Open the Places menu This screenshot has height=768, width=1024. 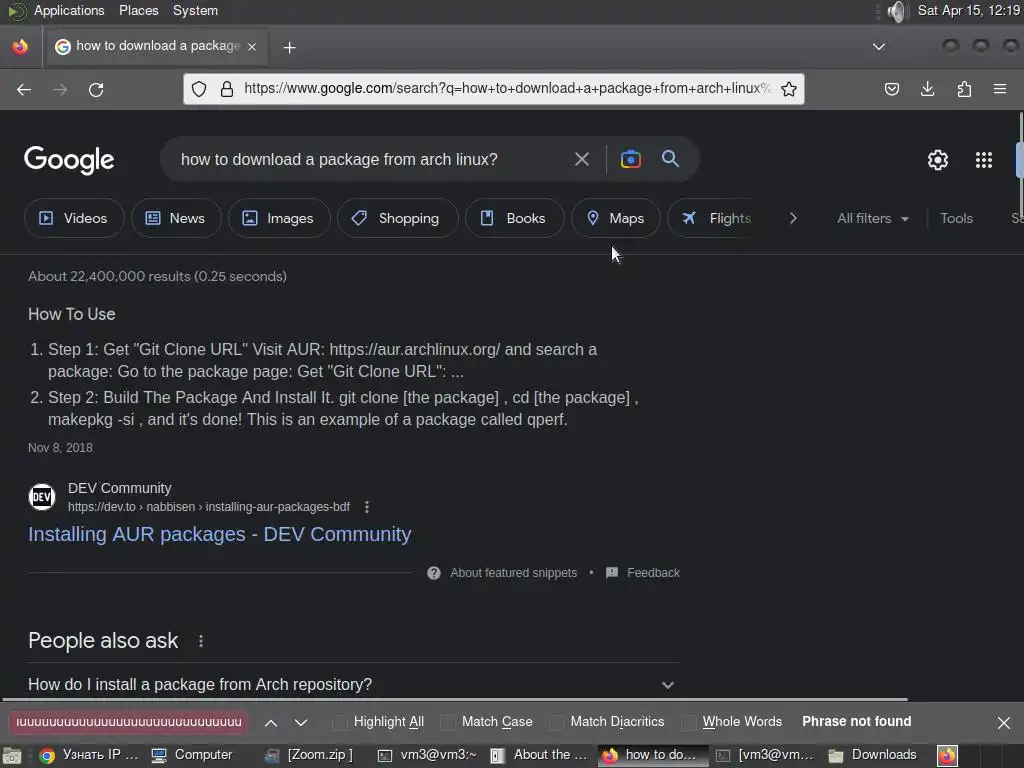138,10
